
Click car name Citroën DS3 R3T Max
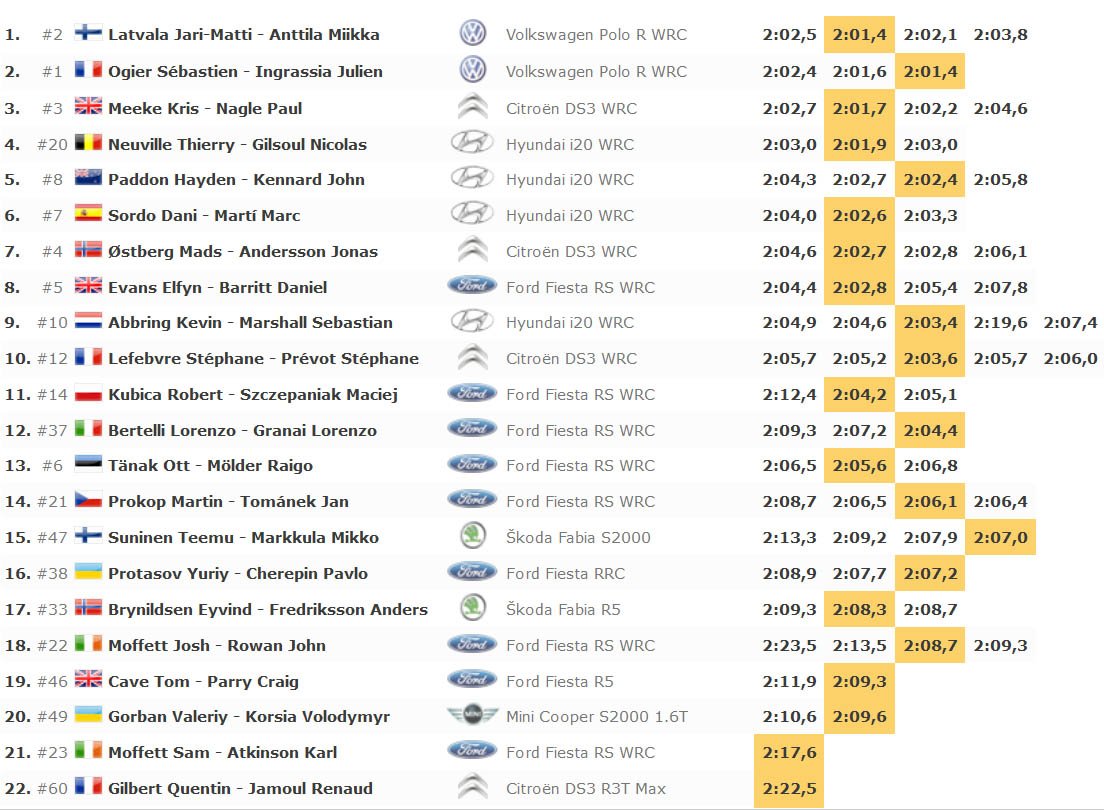coord(586,788)
